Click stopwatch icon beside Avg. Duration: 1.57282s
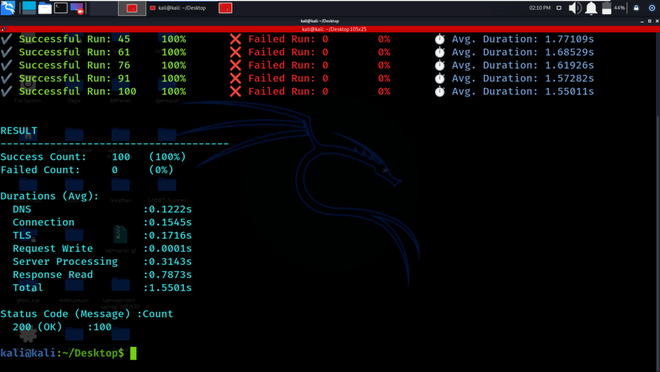 click(x=439, y=78)
